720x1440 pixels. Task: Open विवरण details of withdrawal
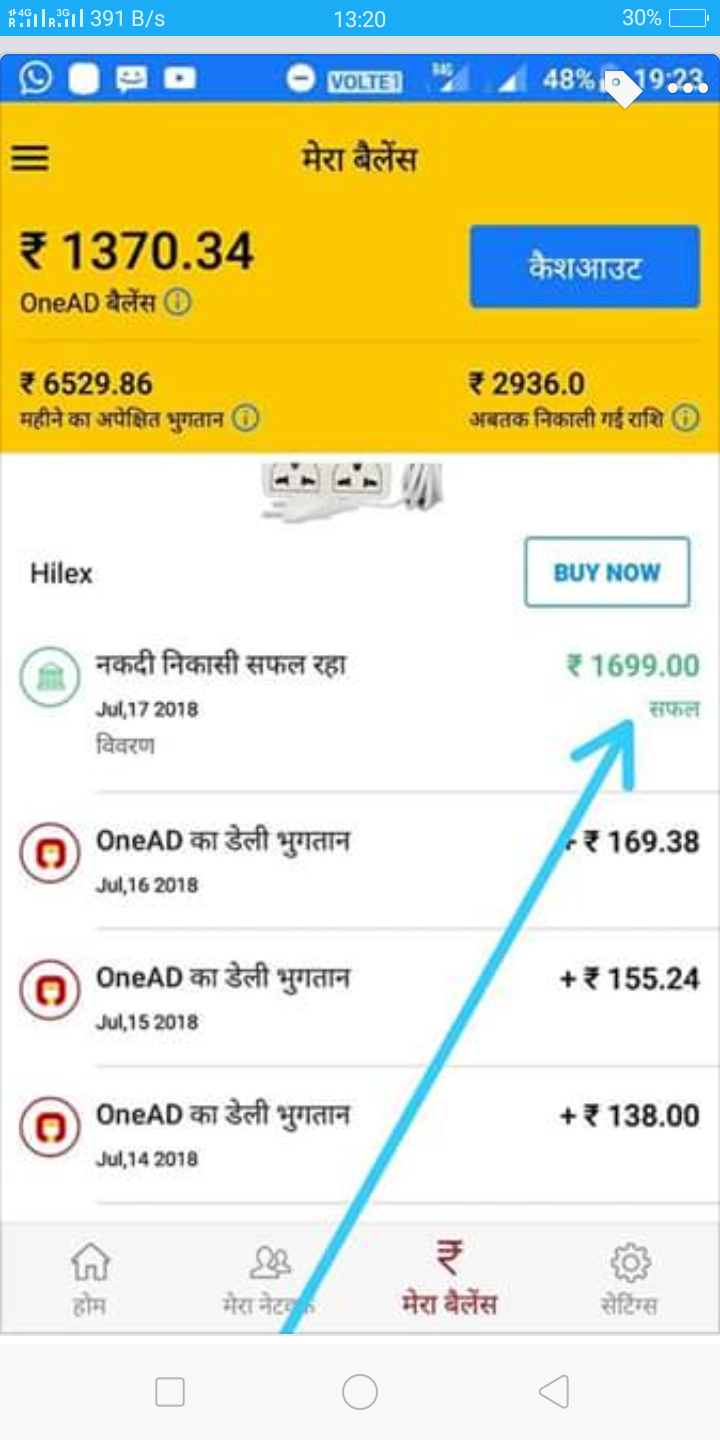pyautogui.click(x=125, y=745)
